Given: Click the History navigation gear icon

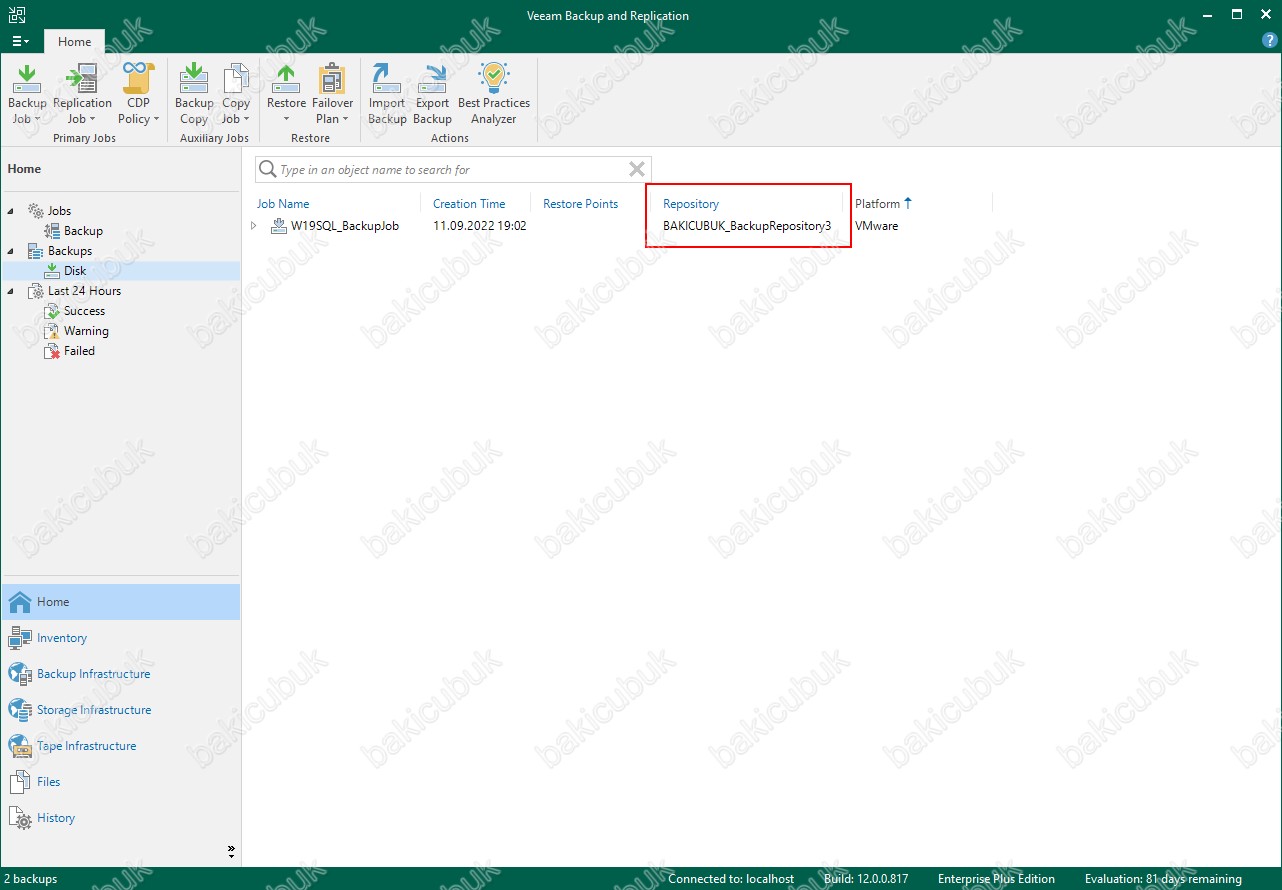Looking at the screenshot, I should (x=20, y=818).
